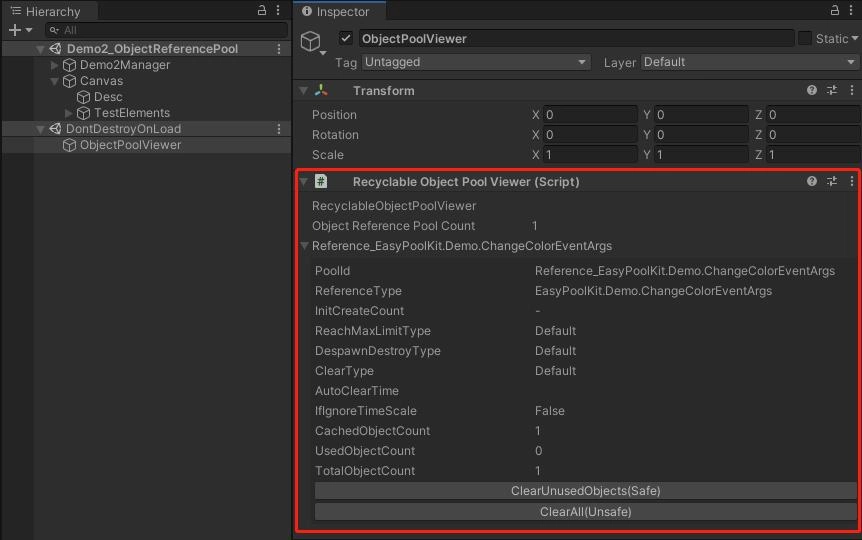This screenshot has height=540, width=862.
Task: Click the plus create-object button in Hierarchy
Action: (15, 30)
